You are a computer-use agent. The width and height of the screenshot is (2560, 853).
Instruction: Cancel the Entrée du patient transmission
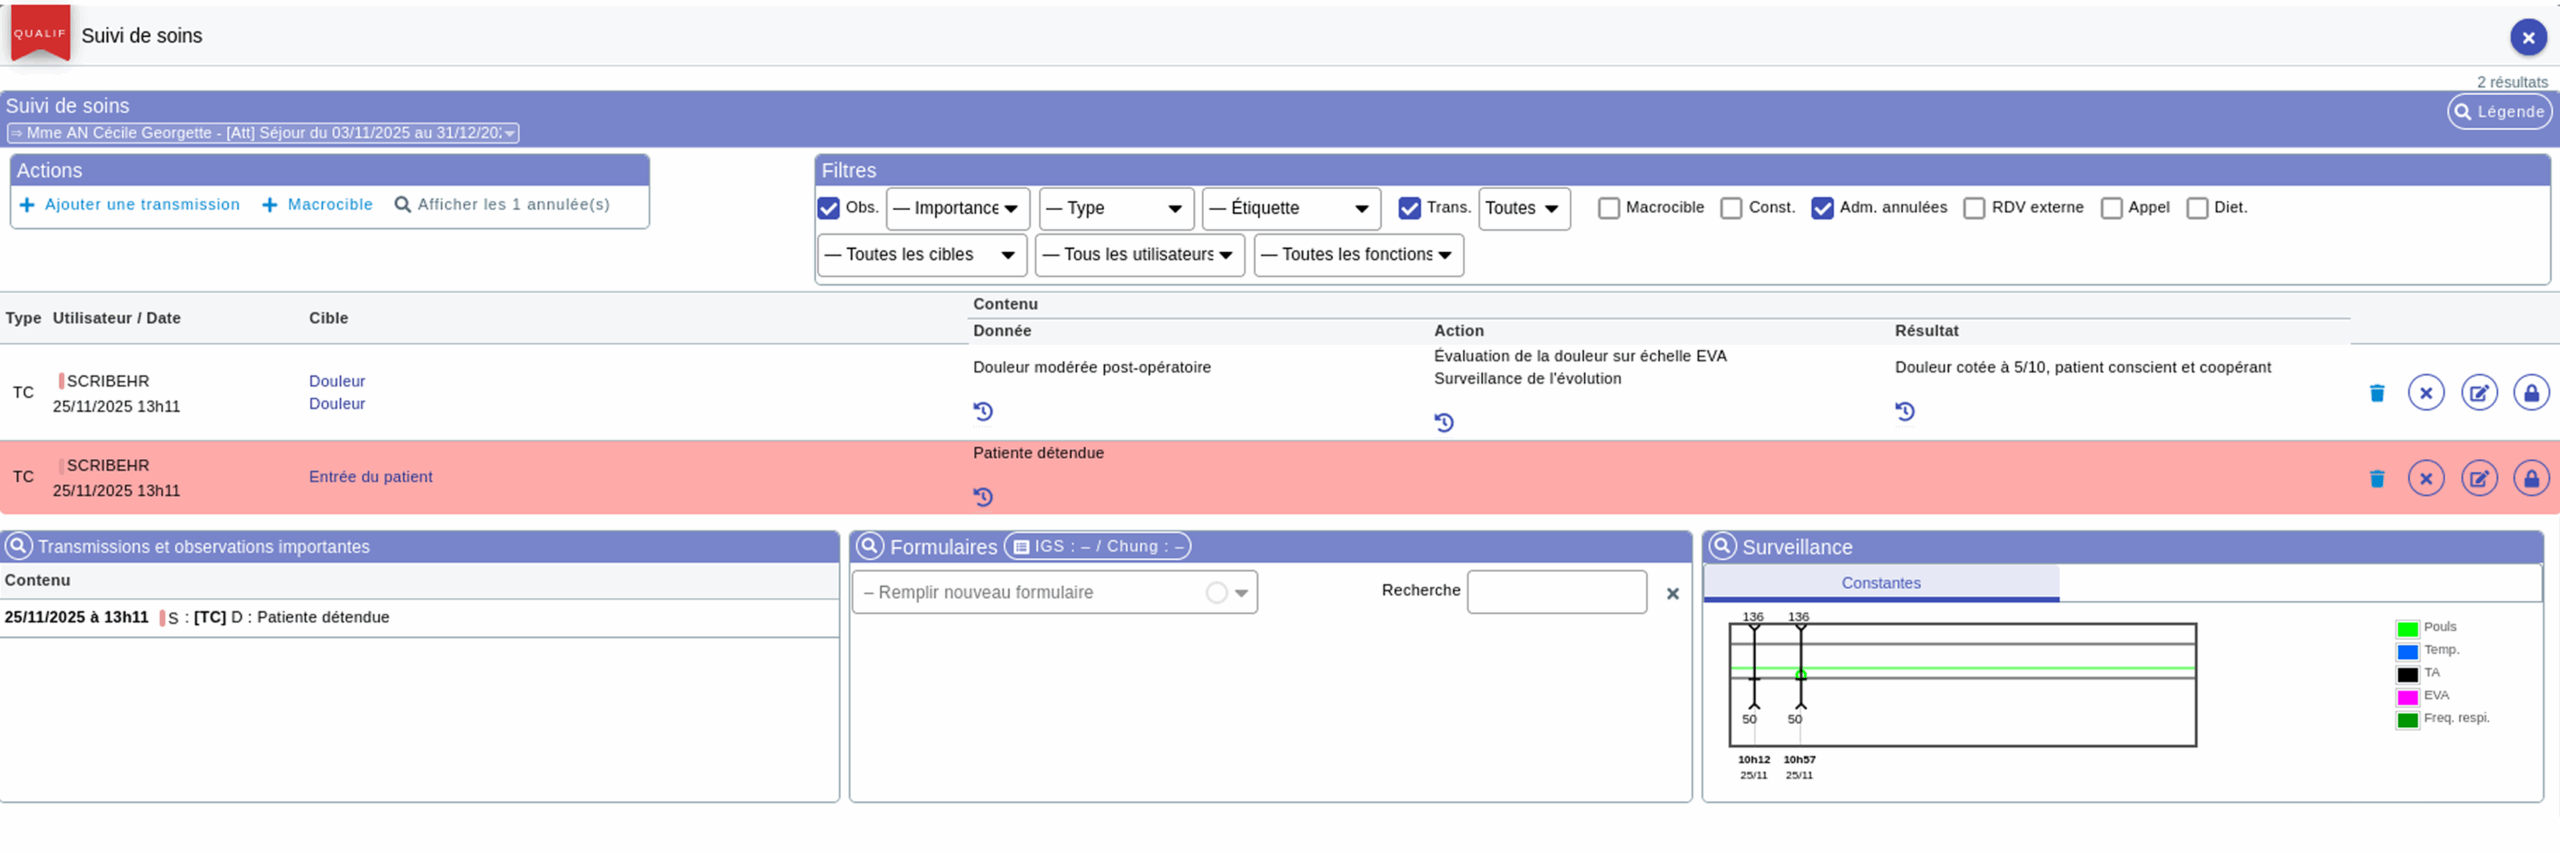pos(2425,479)
